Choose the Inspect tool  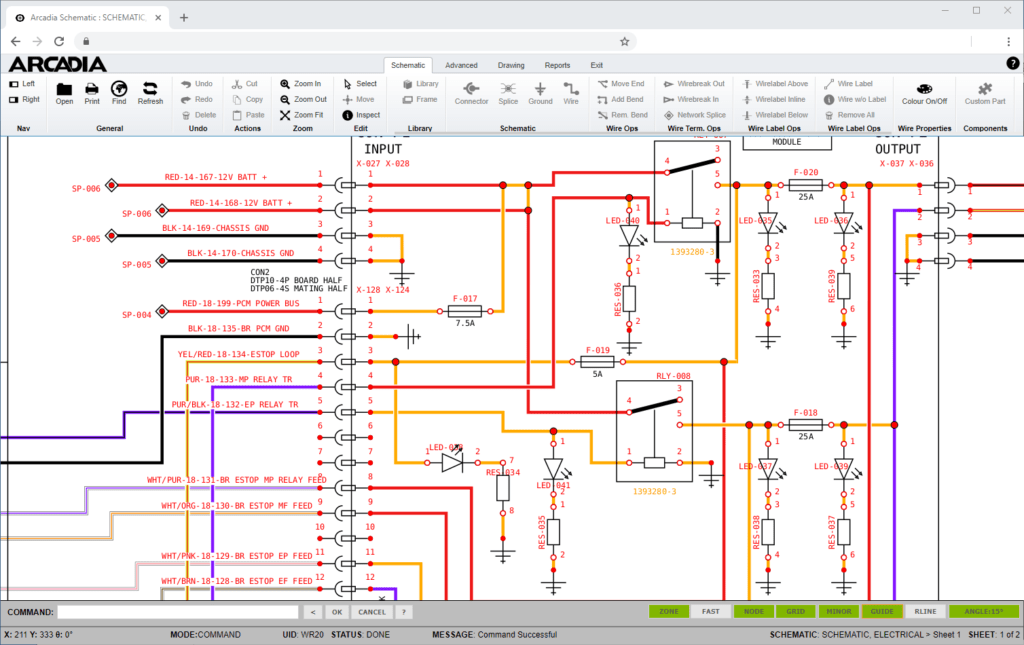[360, 115]
